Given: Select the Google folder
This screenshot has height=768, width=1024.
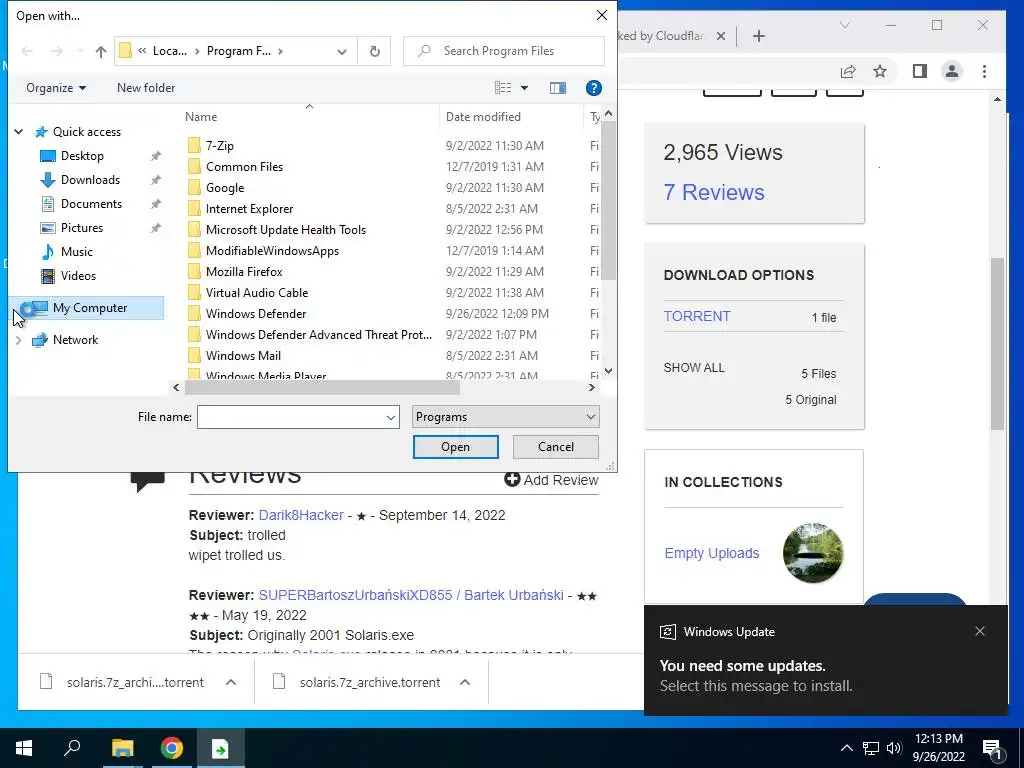Looking at the screenshot, I should click(225, 187).
